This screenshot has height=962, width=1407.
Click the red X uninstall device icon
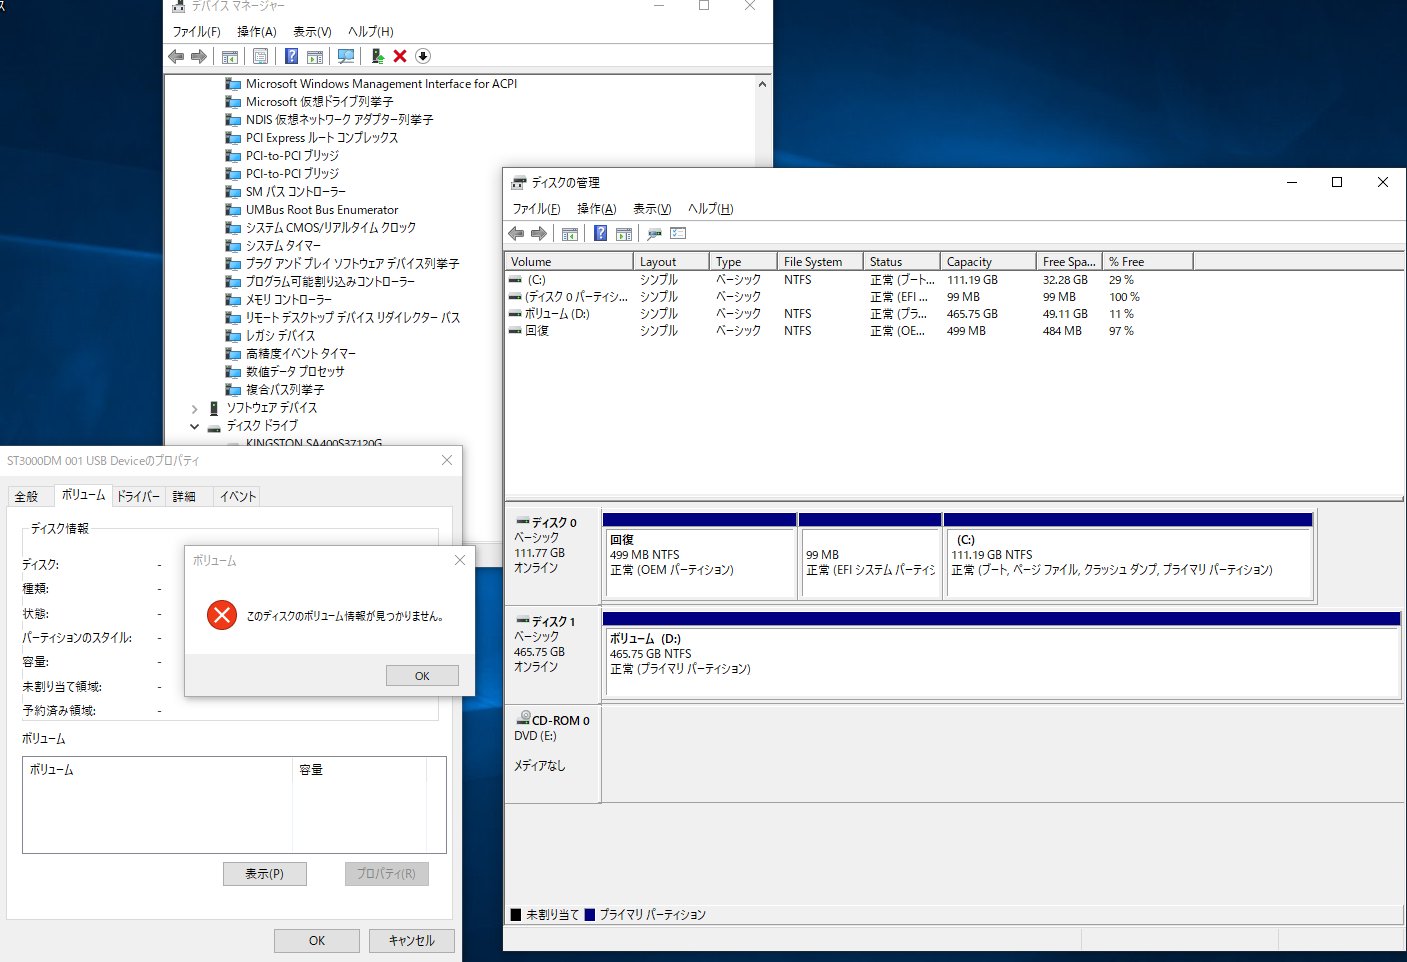400,57
